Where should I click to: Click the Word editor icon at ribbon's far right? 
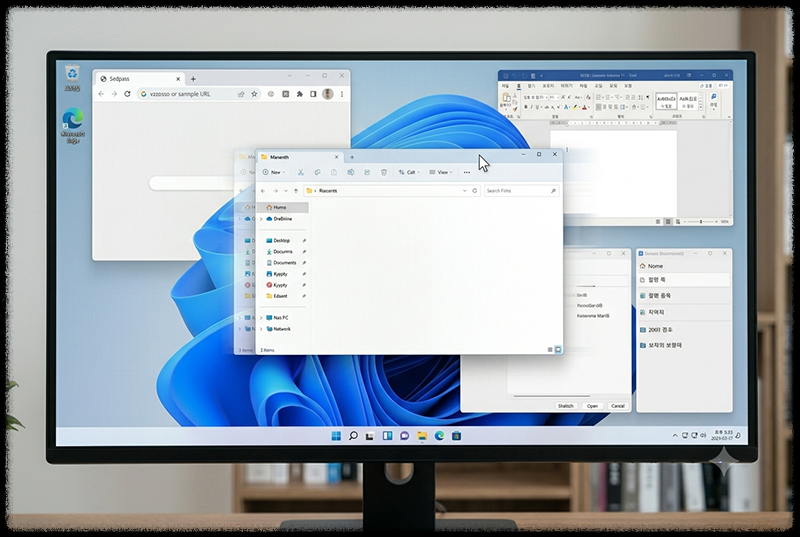point(714,97)
